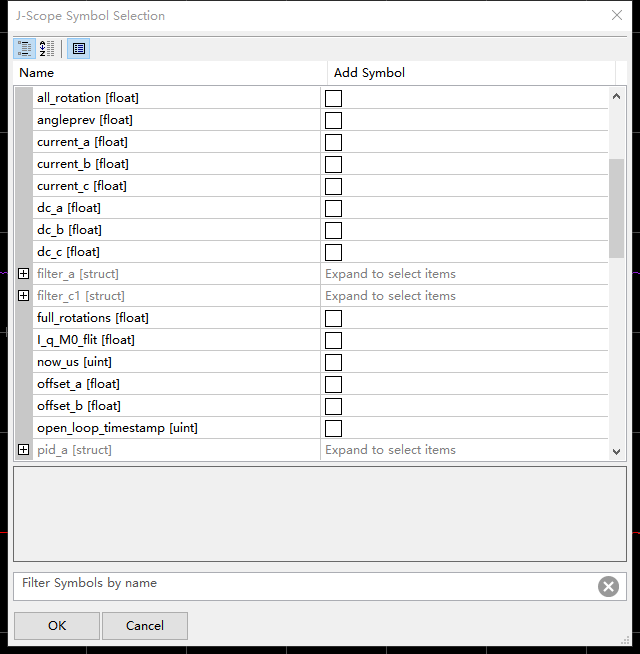Image resolution: width=640 pixels, height=654 pixels.
Task: Click the Cancel button
Action: click(x=145, y=626)
